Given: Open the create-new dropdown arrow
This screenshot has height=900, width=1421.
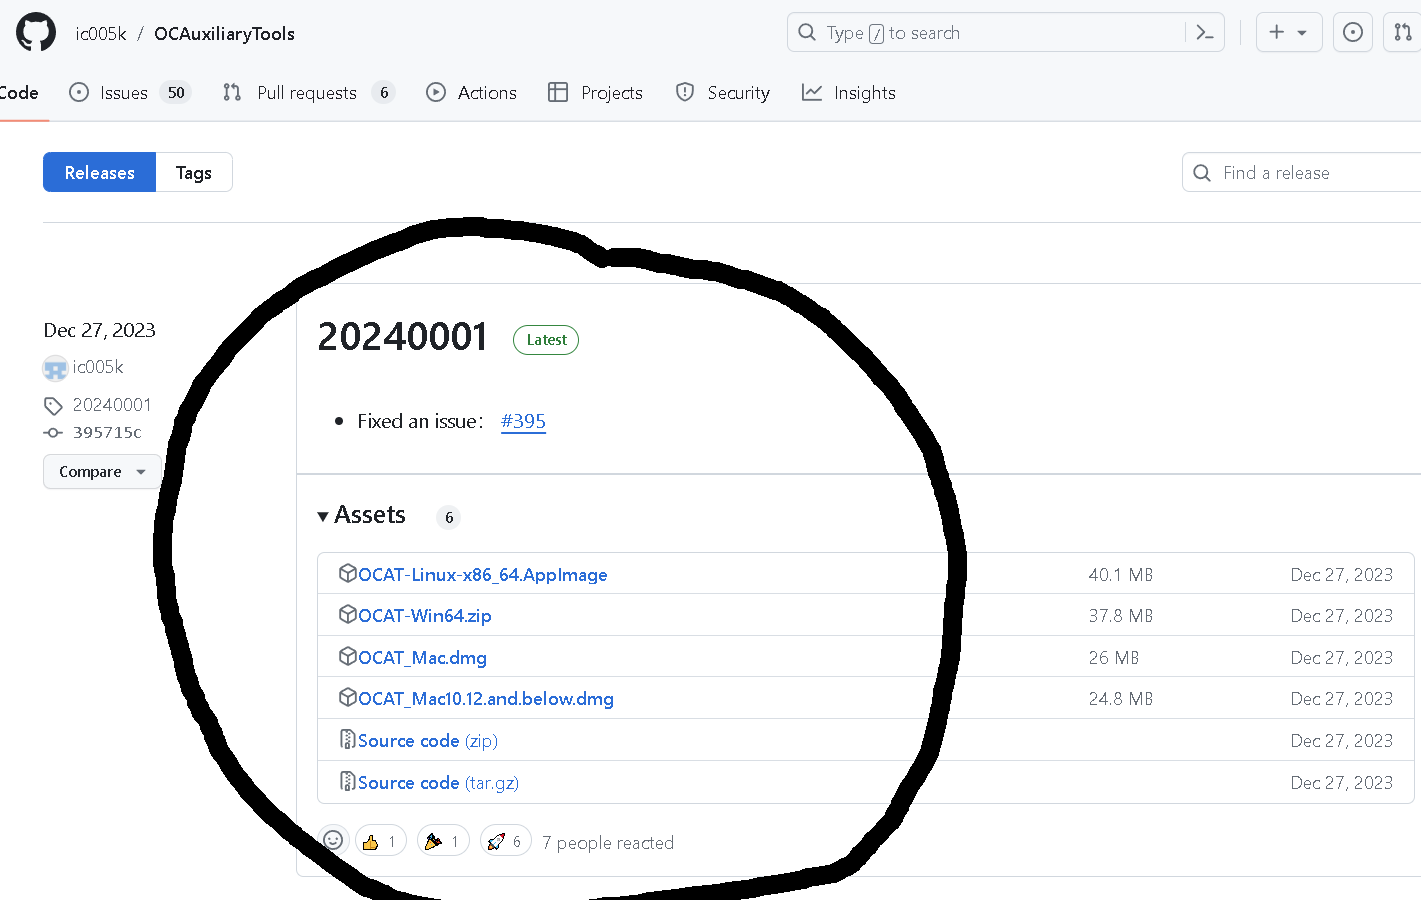Looking at the screenshot, I should pyautogui.click(x=1302, y=33).
